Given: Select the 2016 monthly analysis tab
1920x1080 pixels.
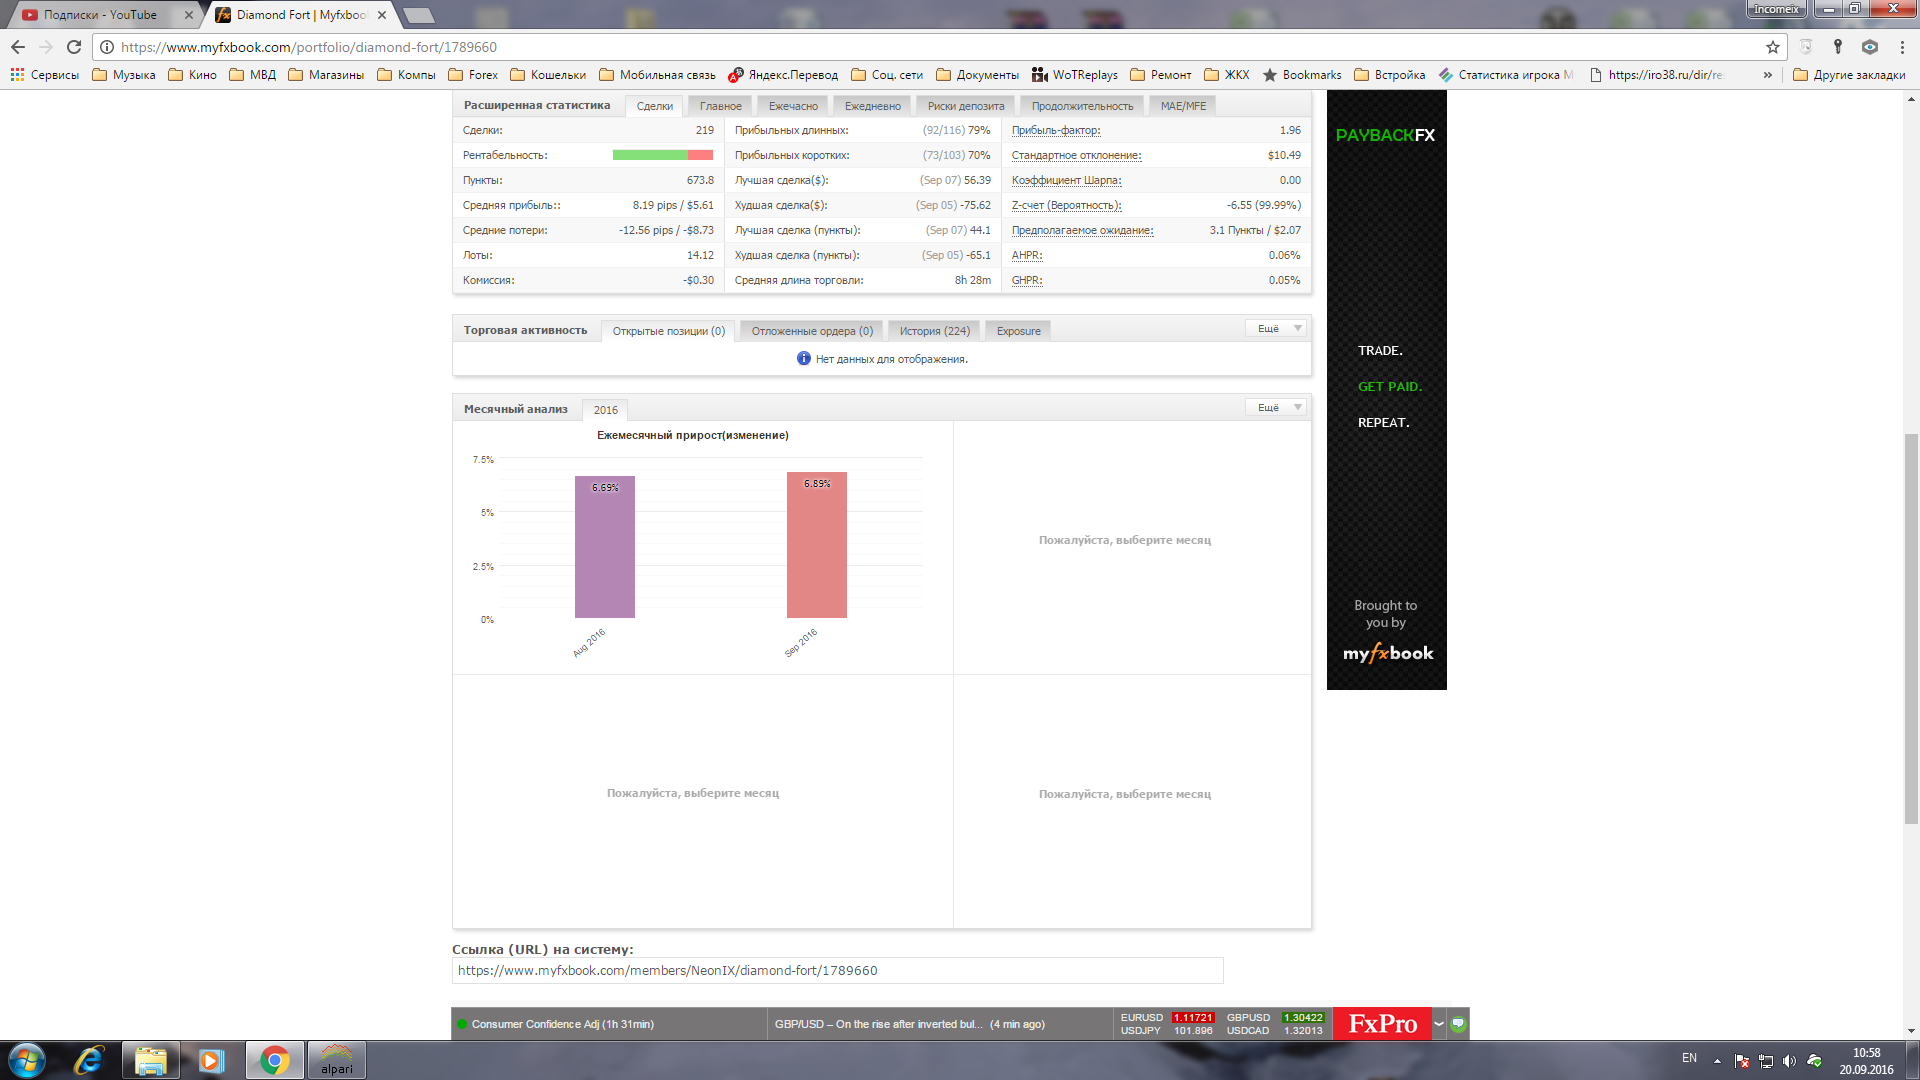Looking at the screenshot, I should [606, 410].
